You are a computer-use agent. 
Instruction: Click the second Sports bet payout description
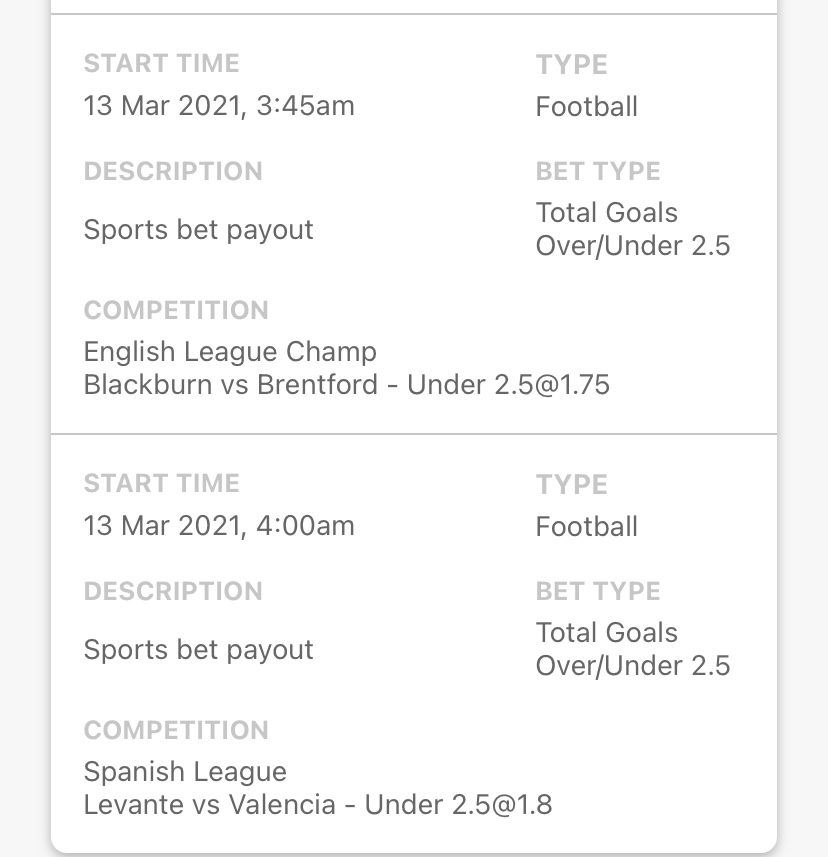tap(198, 650)
